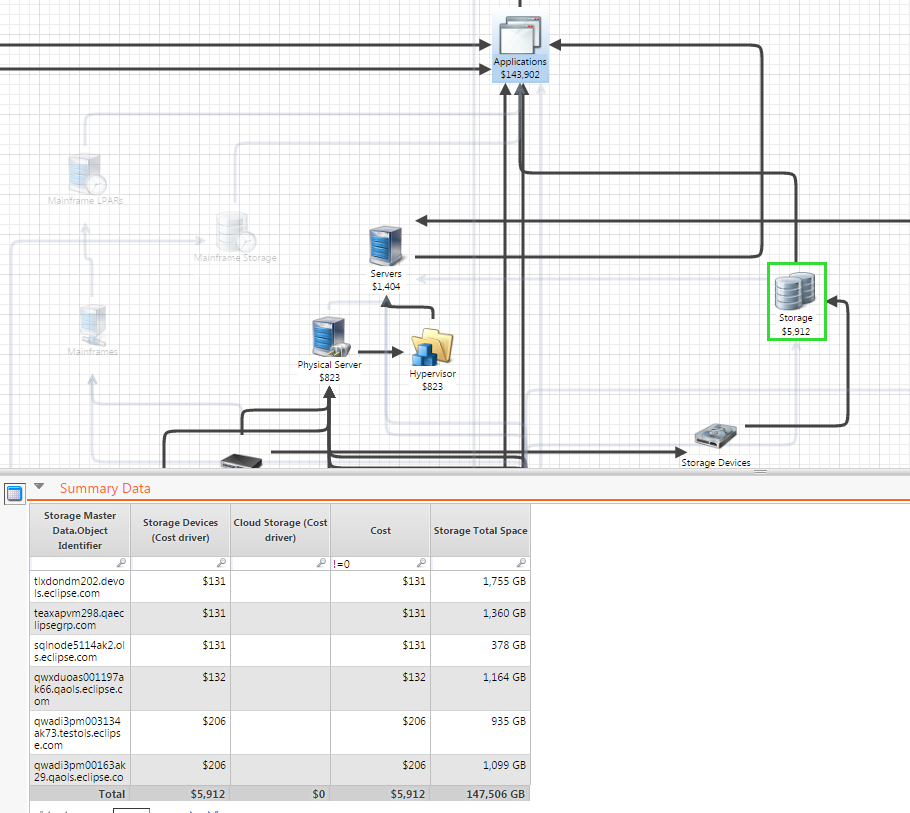The image size is (910, 813).
Task: Select the faded Mainframe Storage node
Action: tap(235, 237)
